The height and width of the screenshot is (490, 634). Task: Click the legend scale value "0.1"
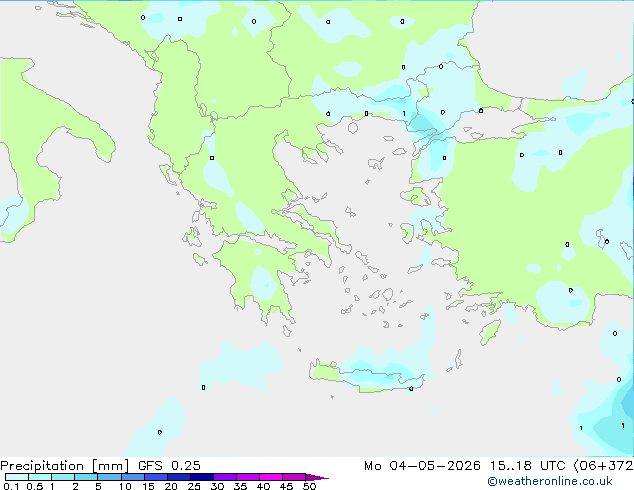tap(11, 486)
